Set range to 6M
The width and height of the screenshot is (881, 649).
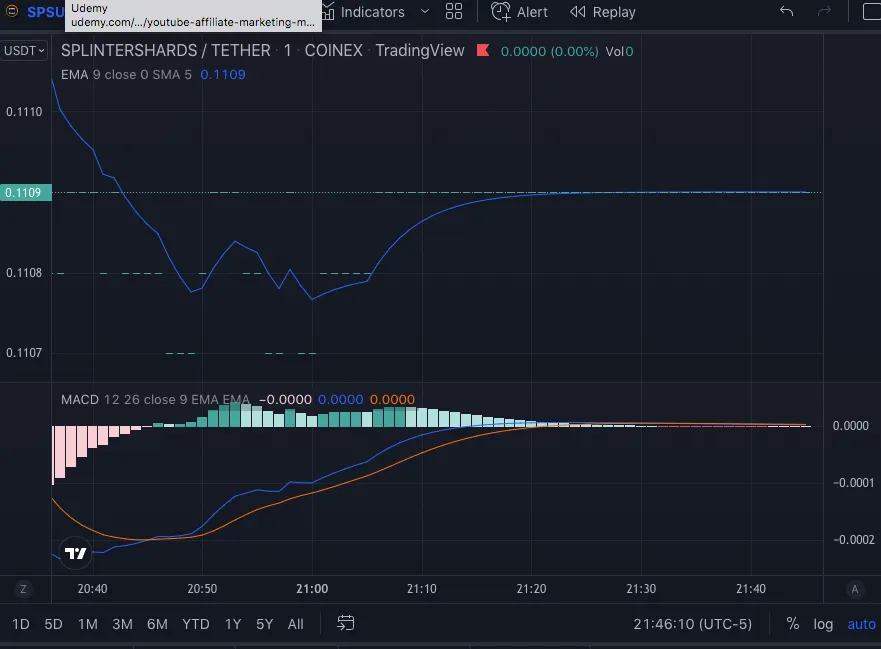coord(157,624)
